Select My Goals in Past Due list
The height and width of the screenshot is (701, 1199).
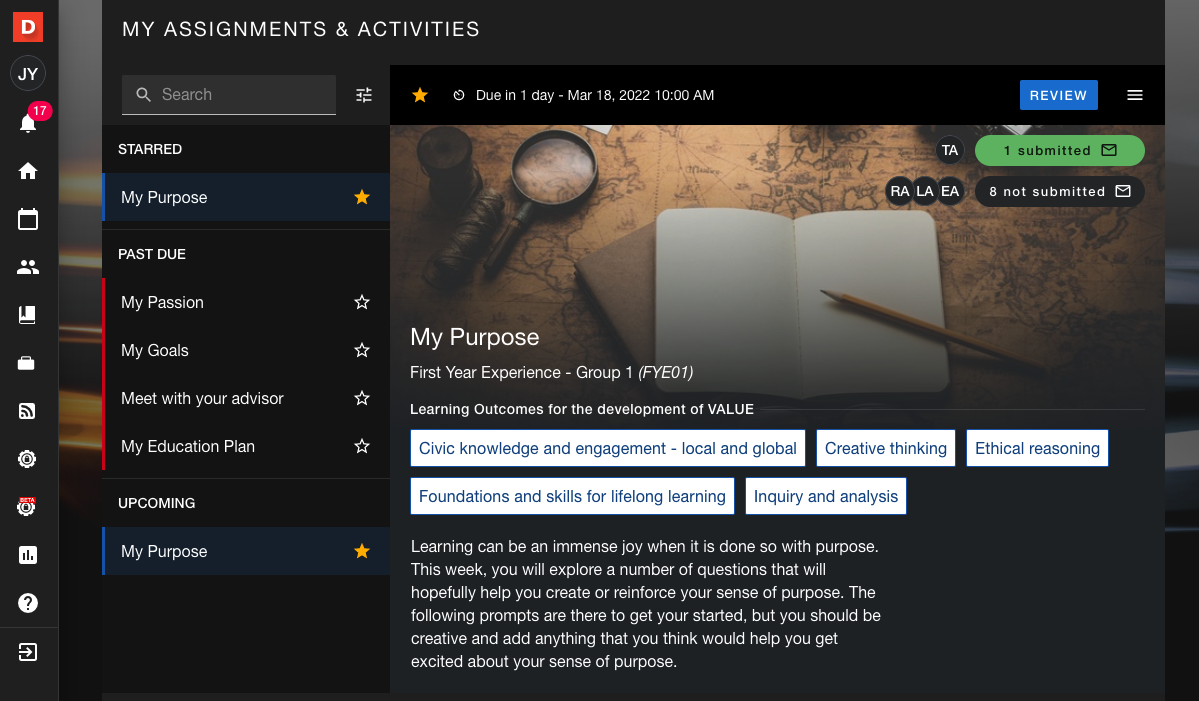[x=155, y=350]
